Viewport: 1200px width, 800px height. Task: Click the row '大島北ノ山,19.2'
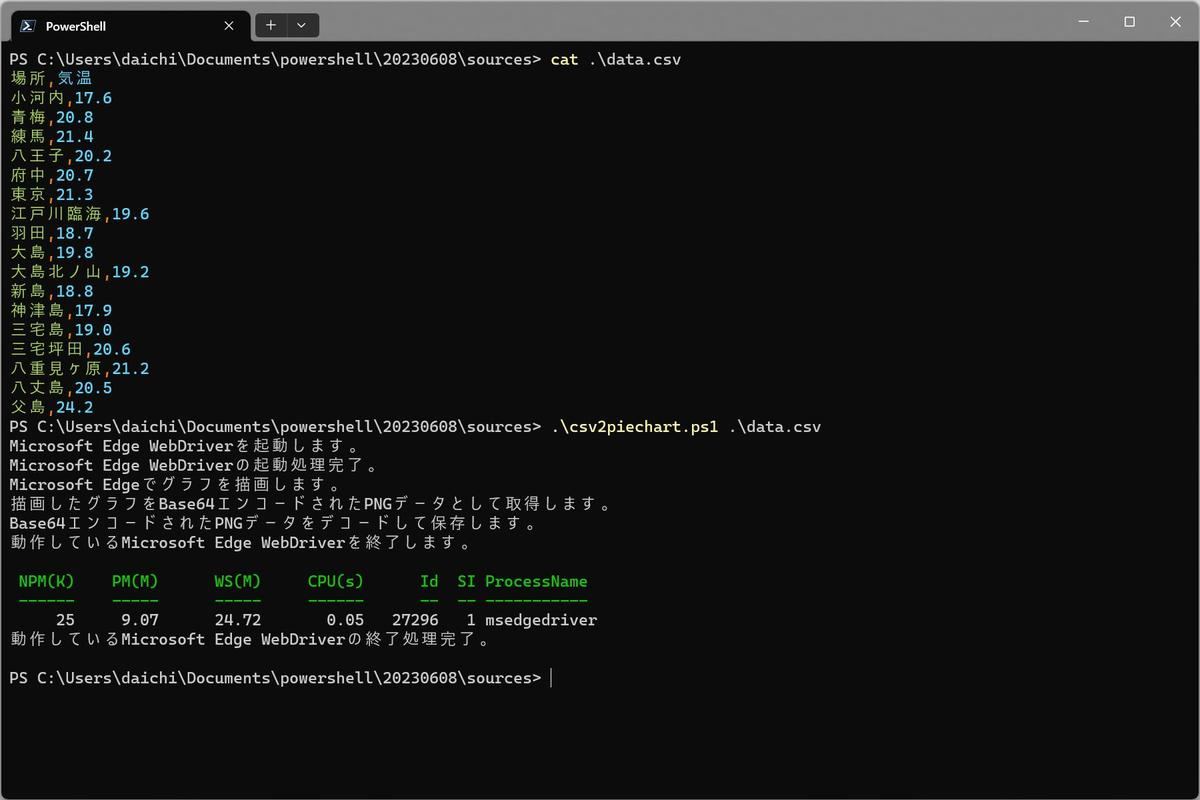point(80,272)
